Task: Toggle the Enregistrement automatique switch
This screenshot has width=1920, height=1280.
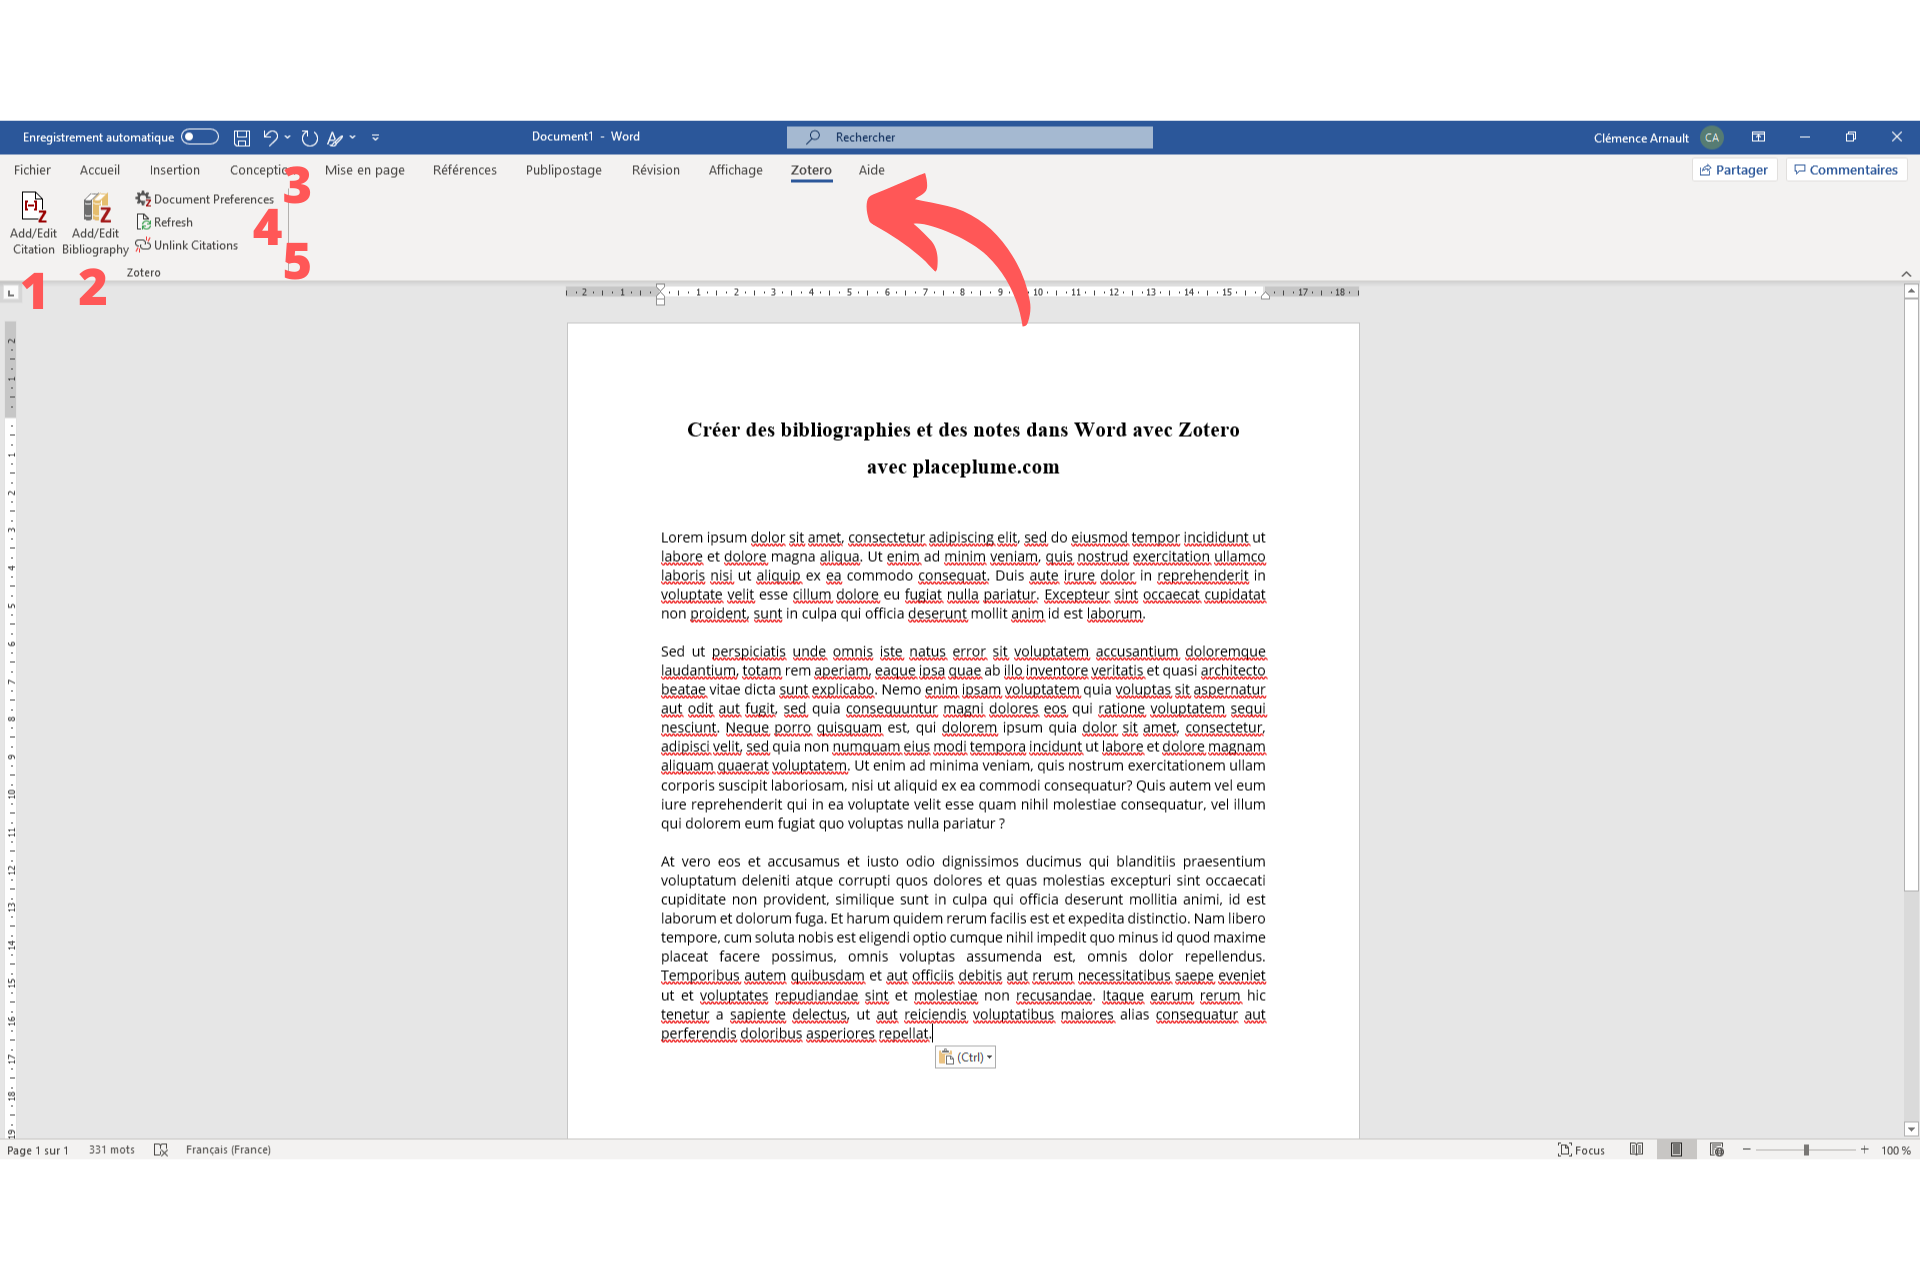Action: point(199,136)
